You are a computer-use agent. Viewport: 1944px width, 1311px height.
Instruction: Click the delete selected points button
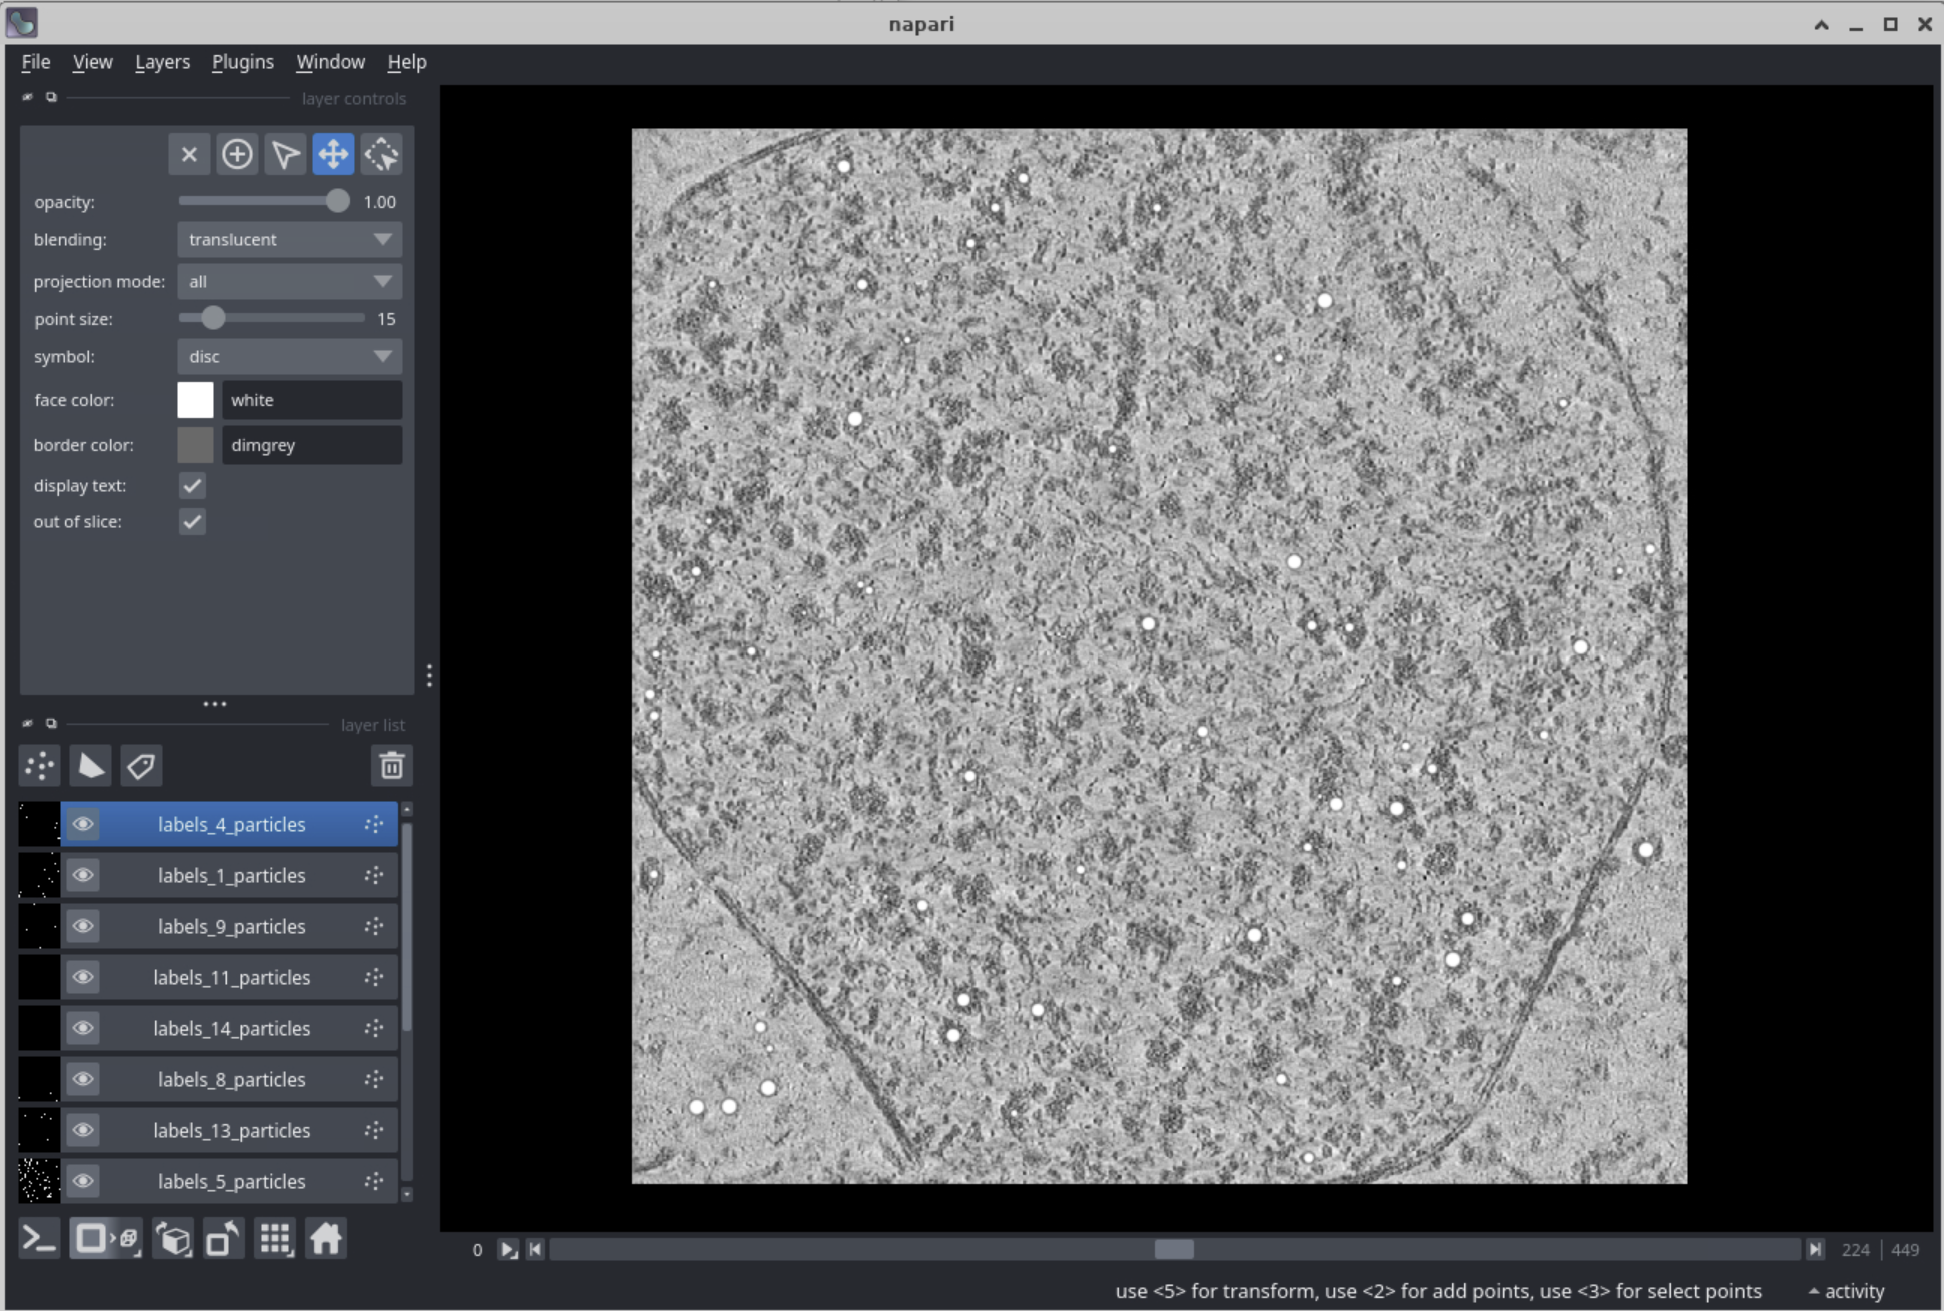(189, 154)
